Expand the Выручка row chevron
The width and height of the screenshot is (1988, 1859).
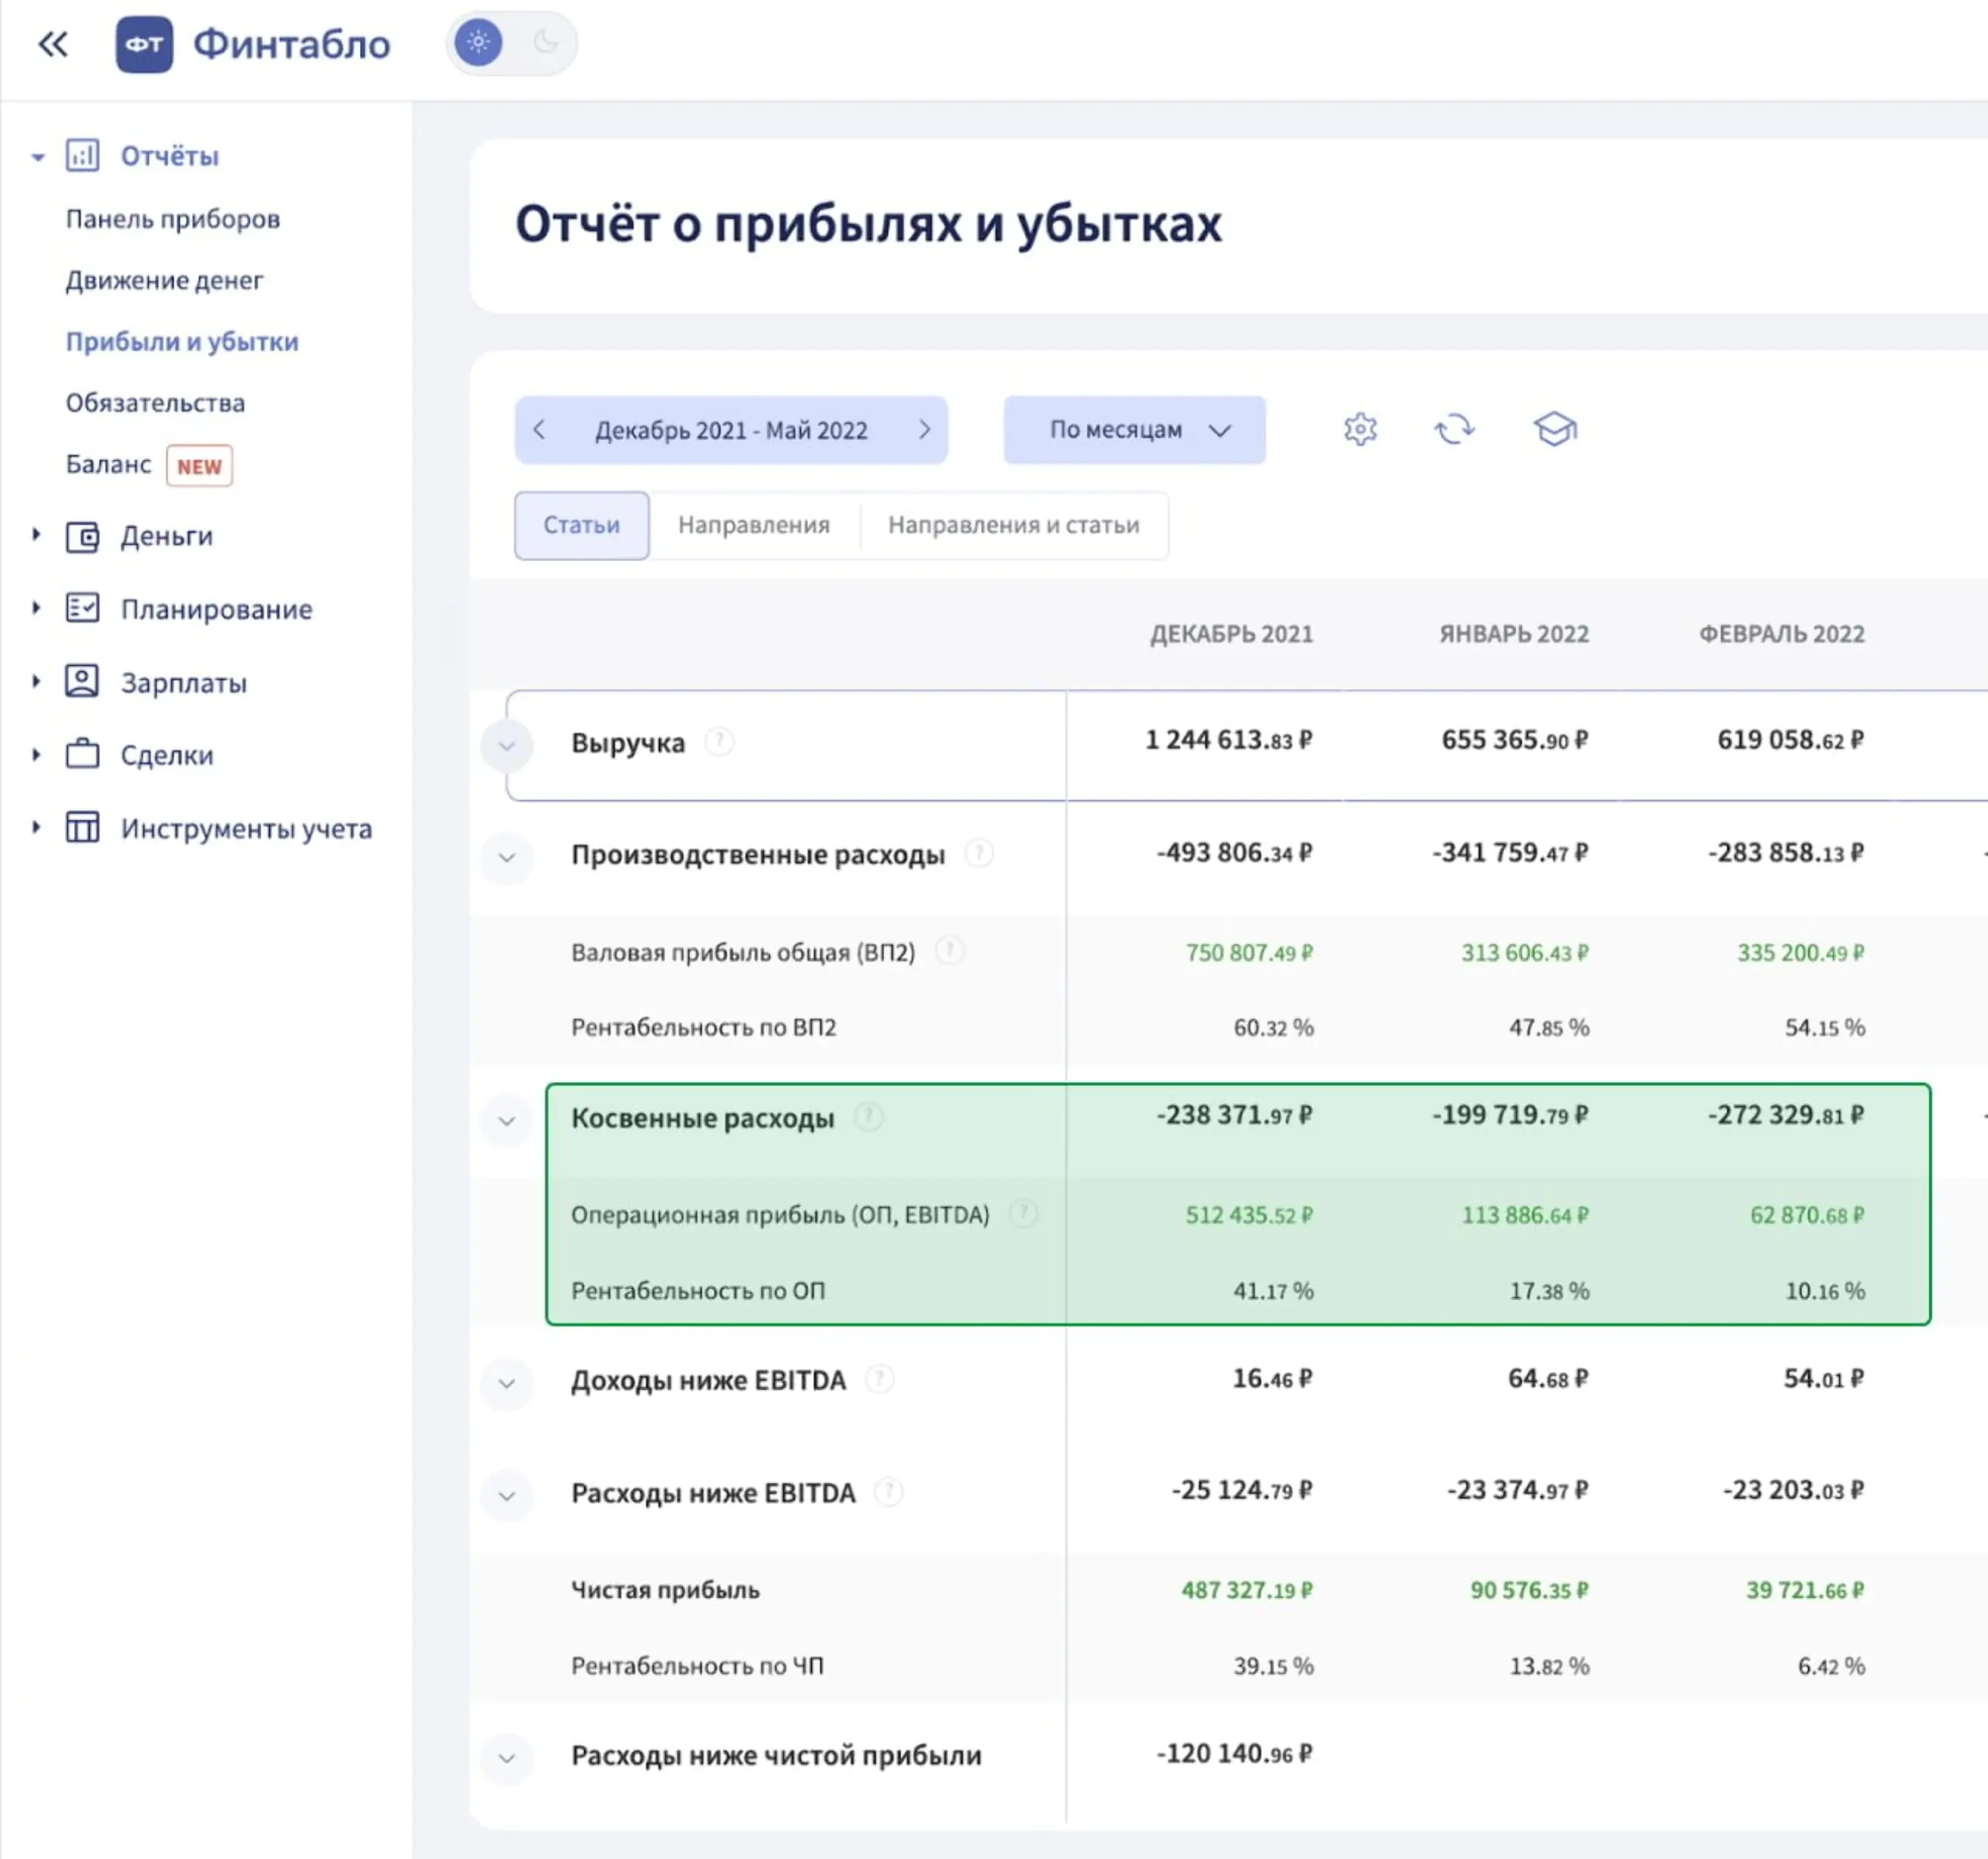pyautogui.click(x=507, y=745)
